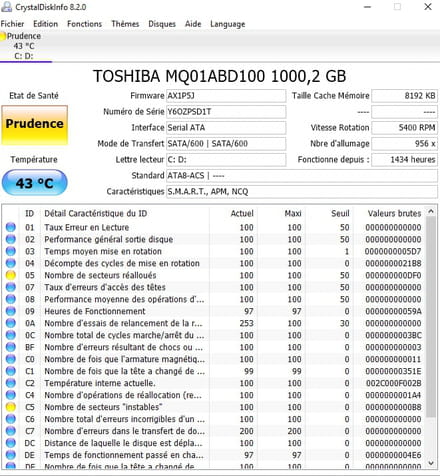Click the Valeurs brutes column header
The height and width of the screenshot is (476, 440).
[x=389, y=213]
